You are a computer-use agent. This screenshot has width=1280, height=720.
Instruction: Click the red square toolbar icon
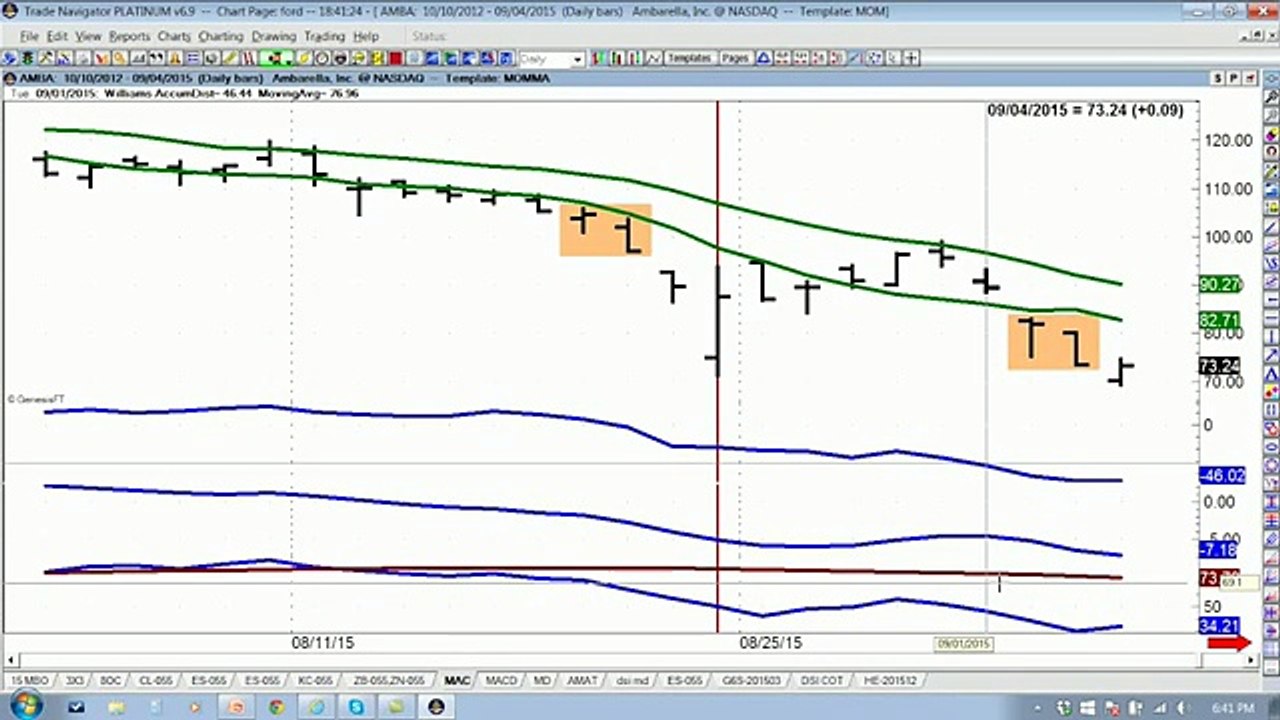[397, 59]
